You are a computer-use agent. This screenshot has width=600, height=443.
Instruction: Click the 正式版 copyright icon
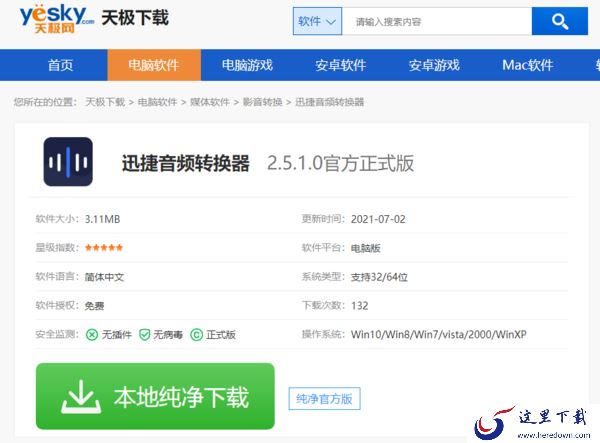pos(196,335)
